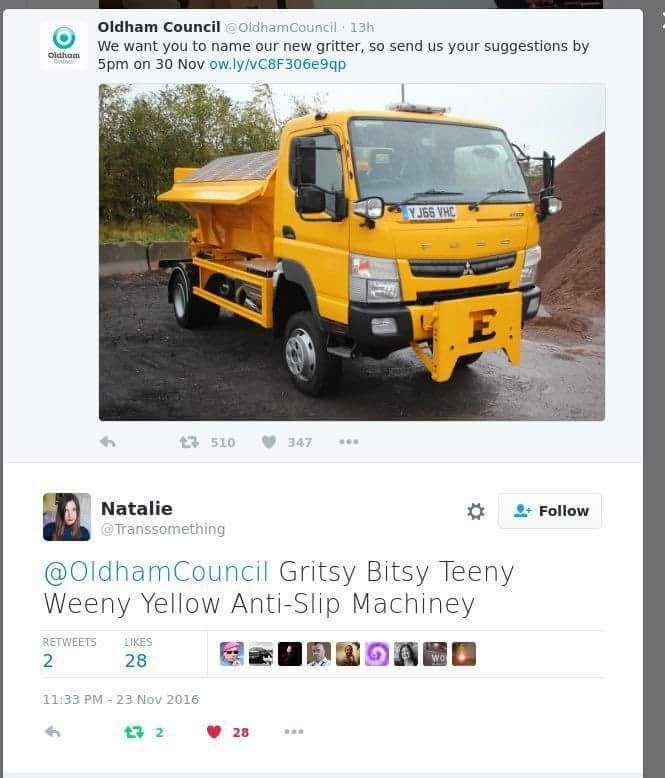Open the ow.ly/vC8F306e9qp link

pos(277,65)
